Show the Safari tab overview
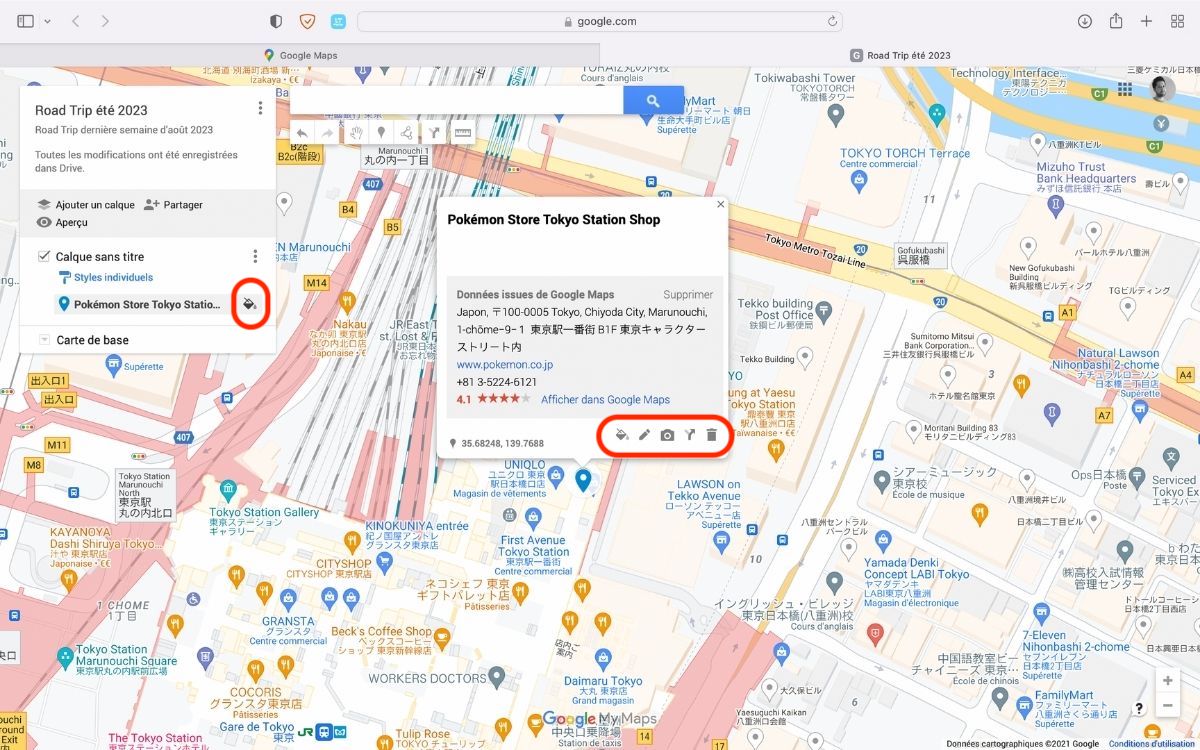1200x750 pixels. click(x=1177, y=21)
